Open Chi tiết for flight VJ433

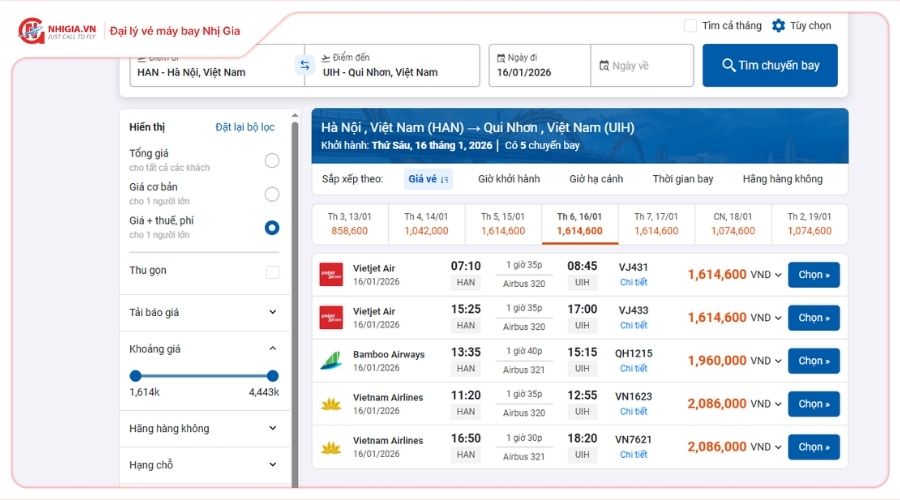coord(633,325)
